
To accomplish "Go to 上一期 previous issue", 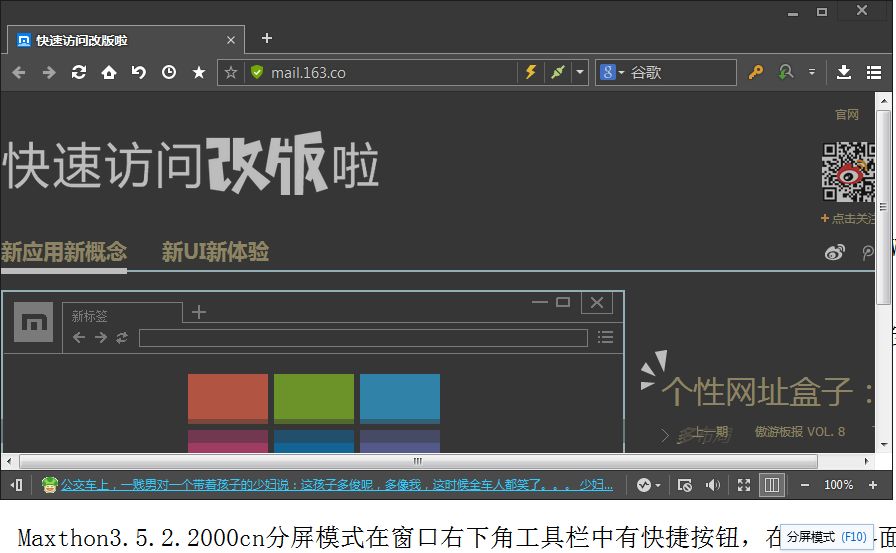I will pos(711,432).
